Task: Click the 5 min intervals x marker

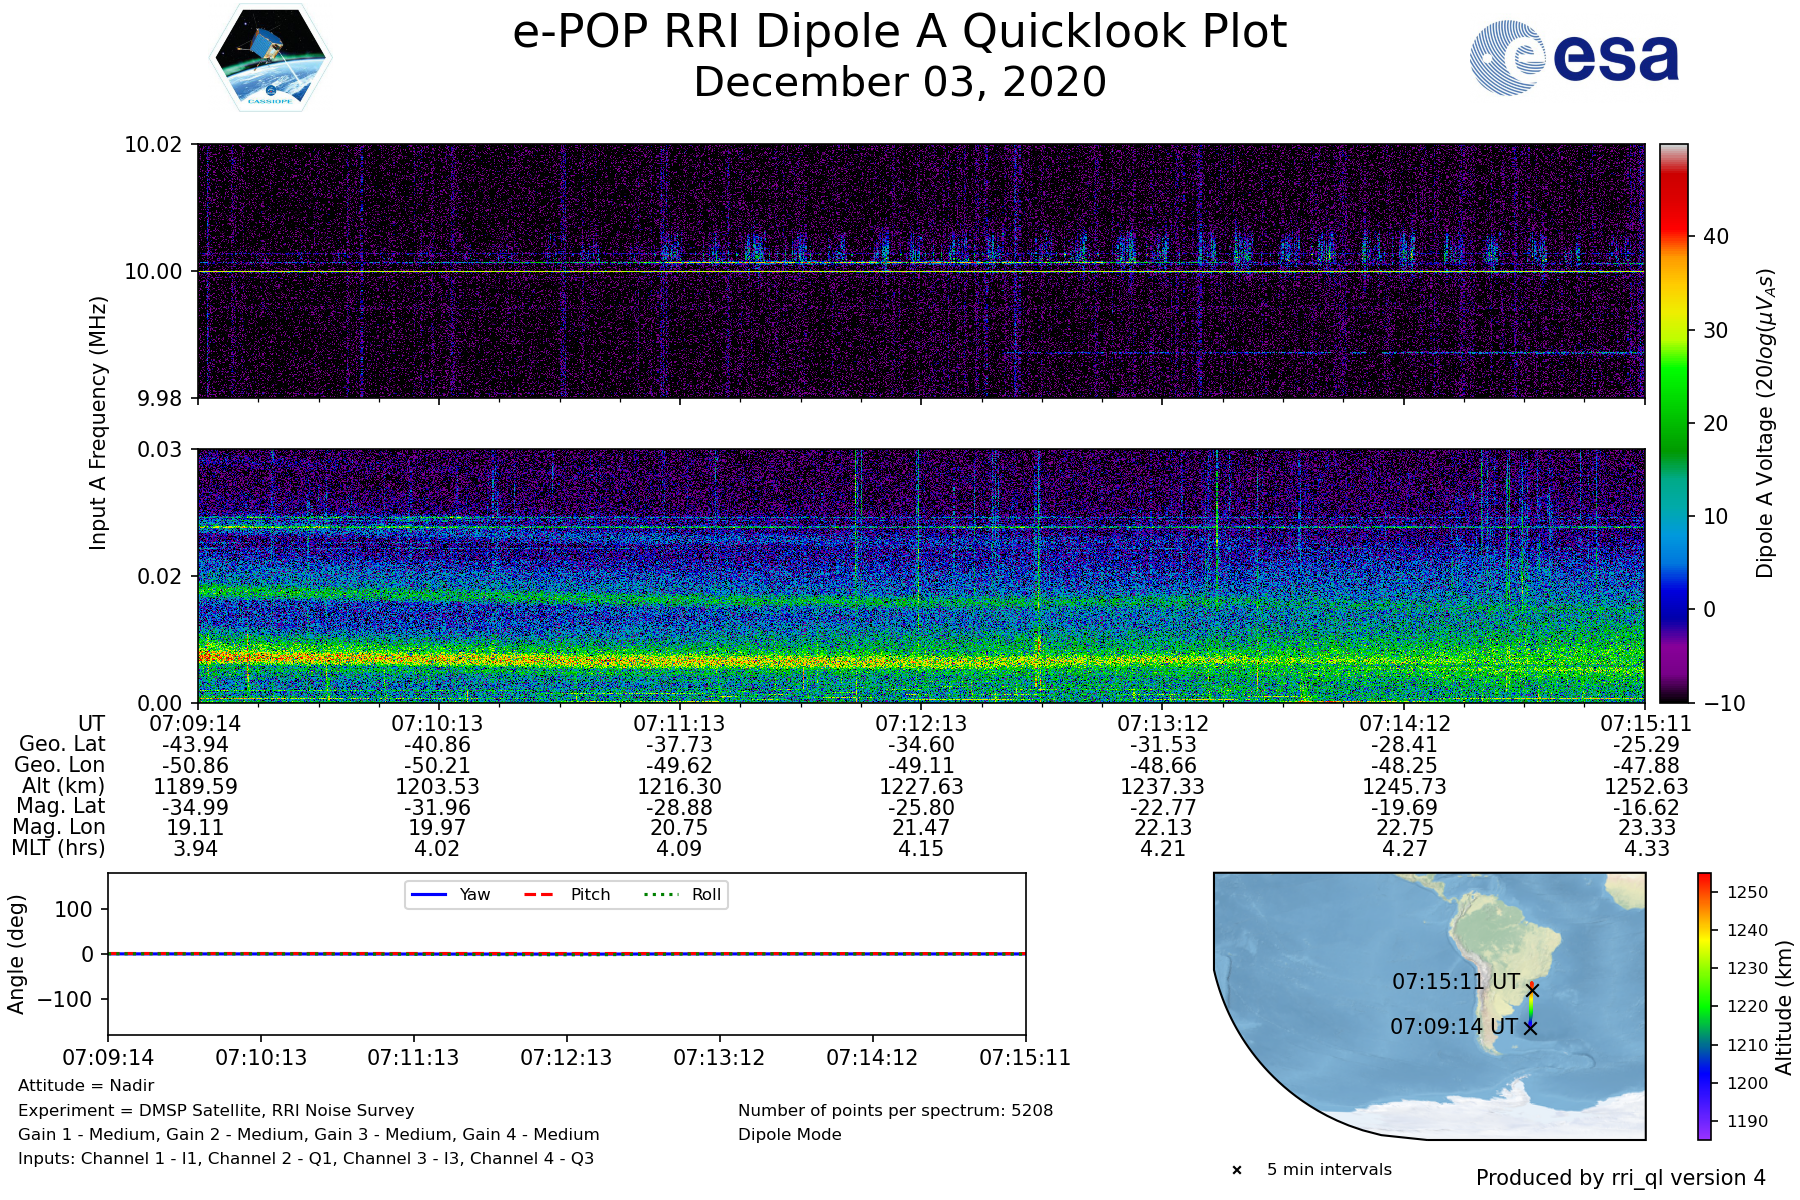Action: [x=1237, y=1170]
